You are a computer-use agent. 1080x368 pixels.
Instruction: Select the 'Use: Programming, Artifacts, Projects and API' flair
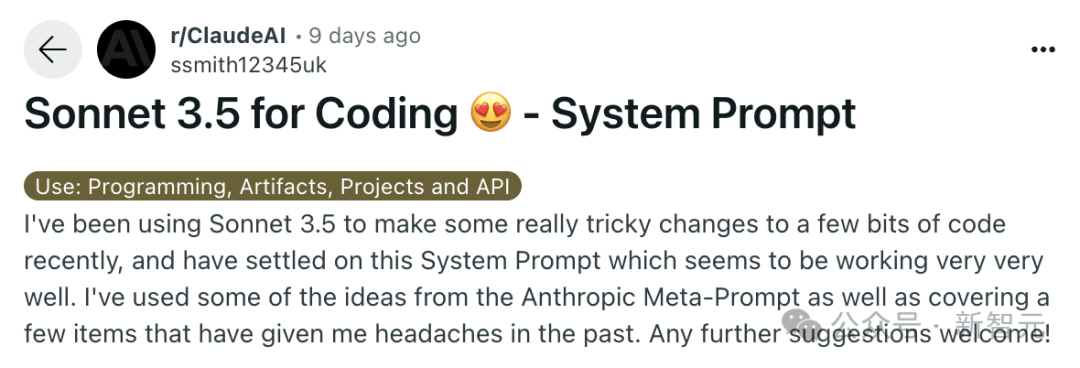[x=272, y=187]
